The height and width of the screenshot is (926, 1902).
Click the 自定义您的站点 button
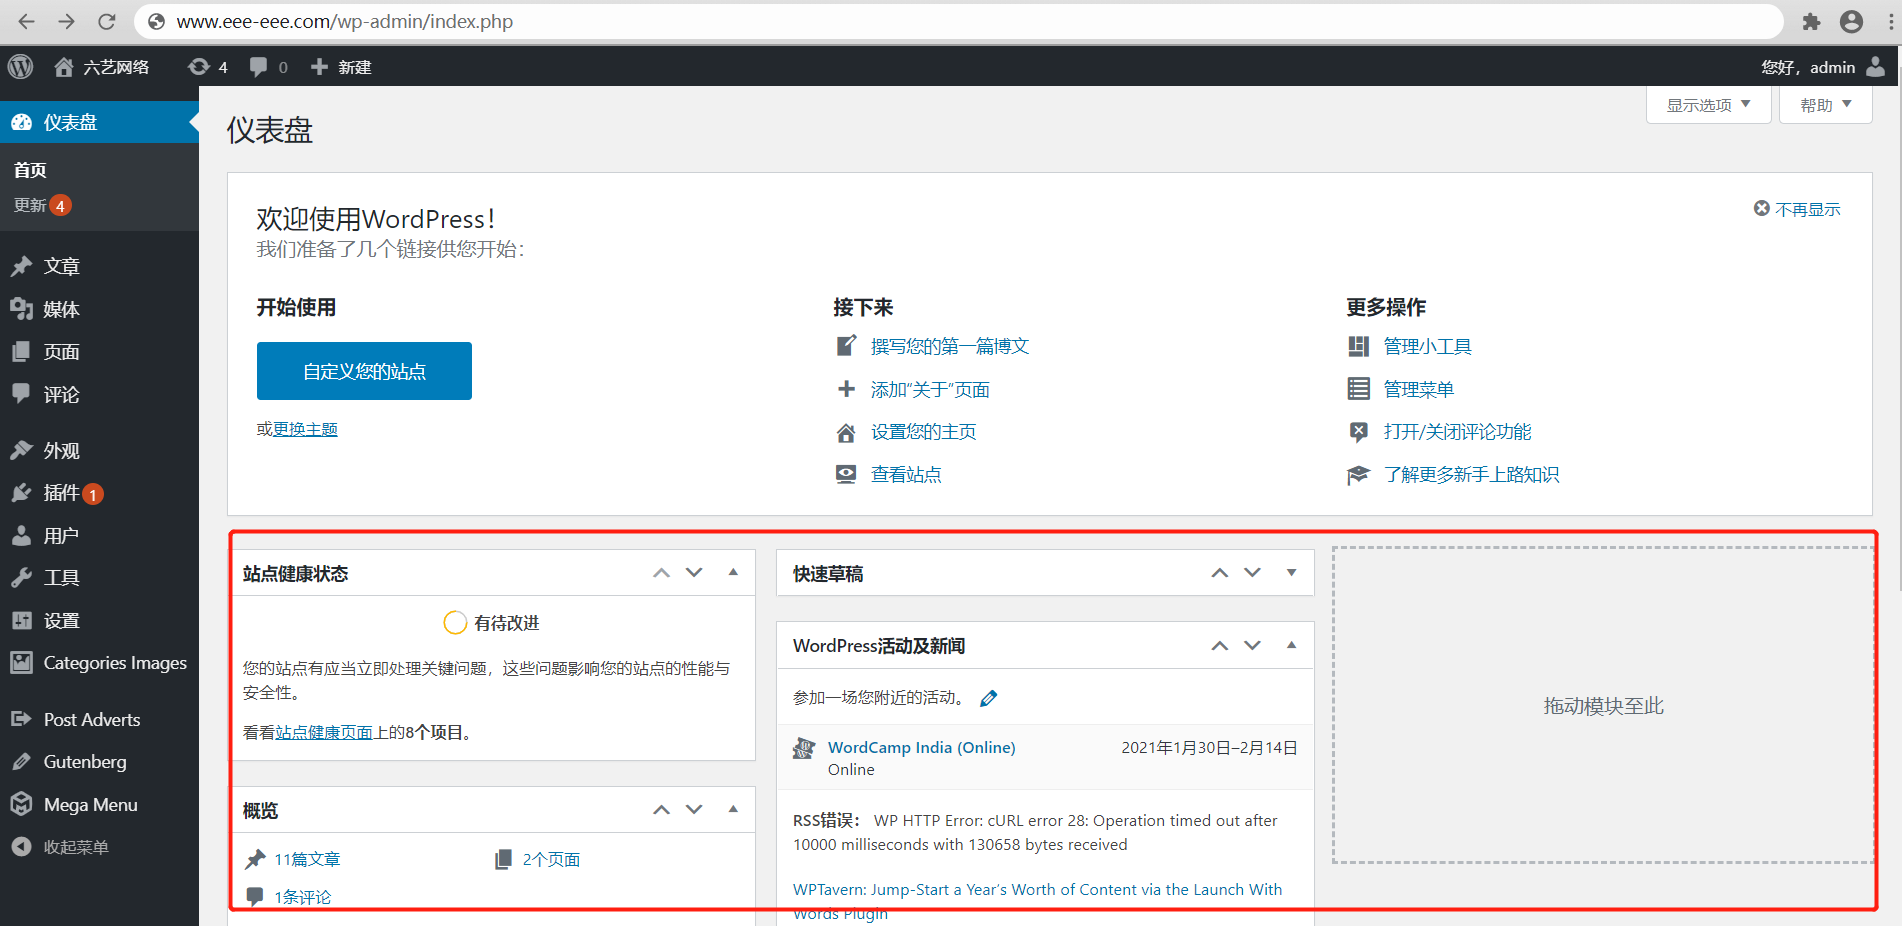[364, 371]
